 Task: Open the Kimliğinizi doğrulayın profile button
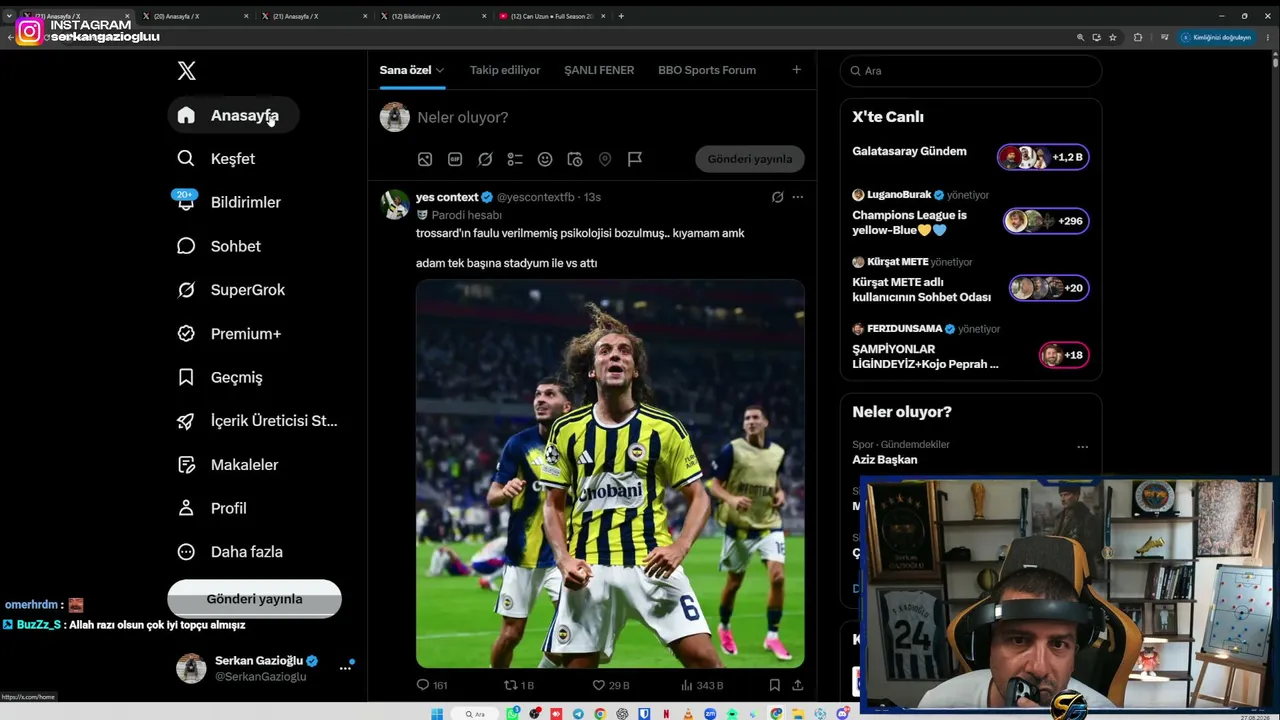(1216, 37)
